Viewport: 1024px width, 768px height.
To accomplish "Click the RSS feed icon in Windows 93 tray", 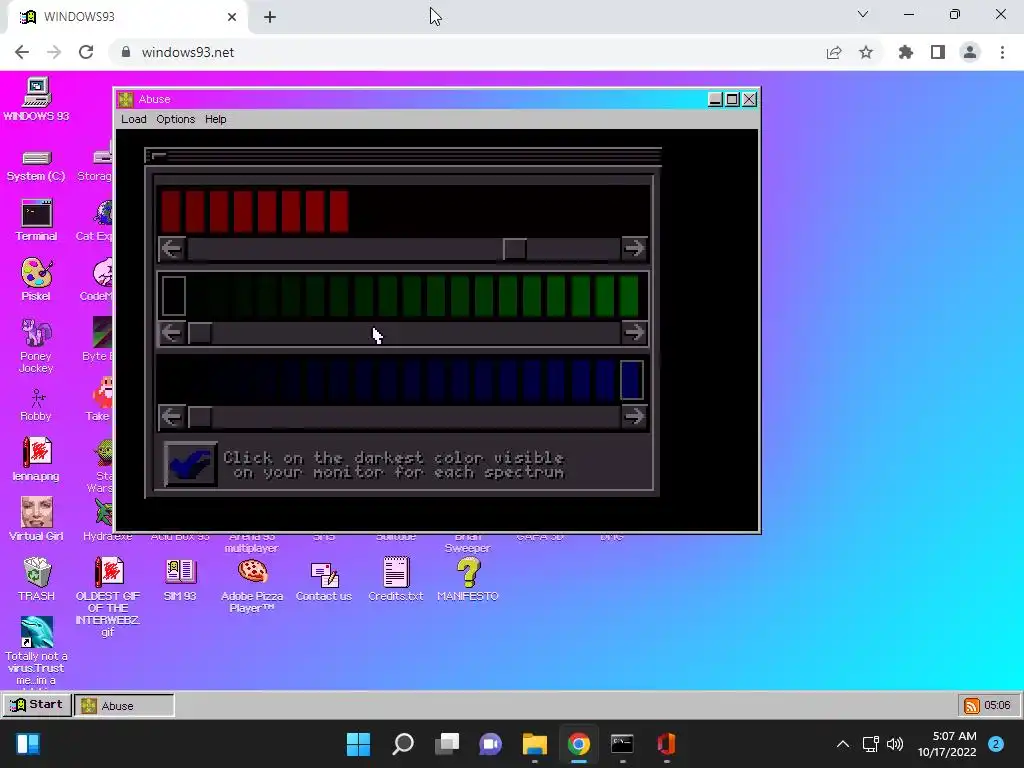I will click(972, 705).
